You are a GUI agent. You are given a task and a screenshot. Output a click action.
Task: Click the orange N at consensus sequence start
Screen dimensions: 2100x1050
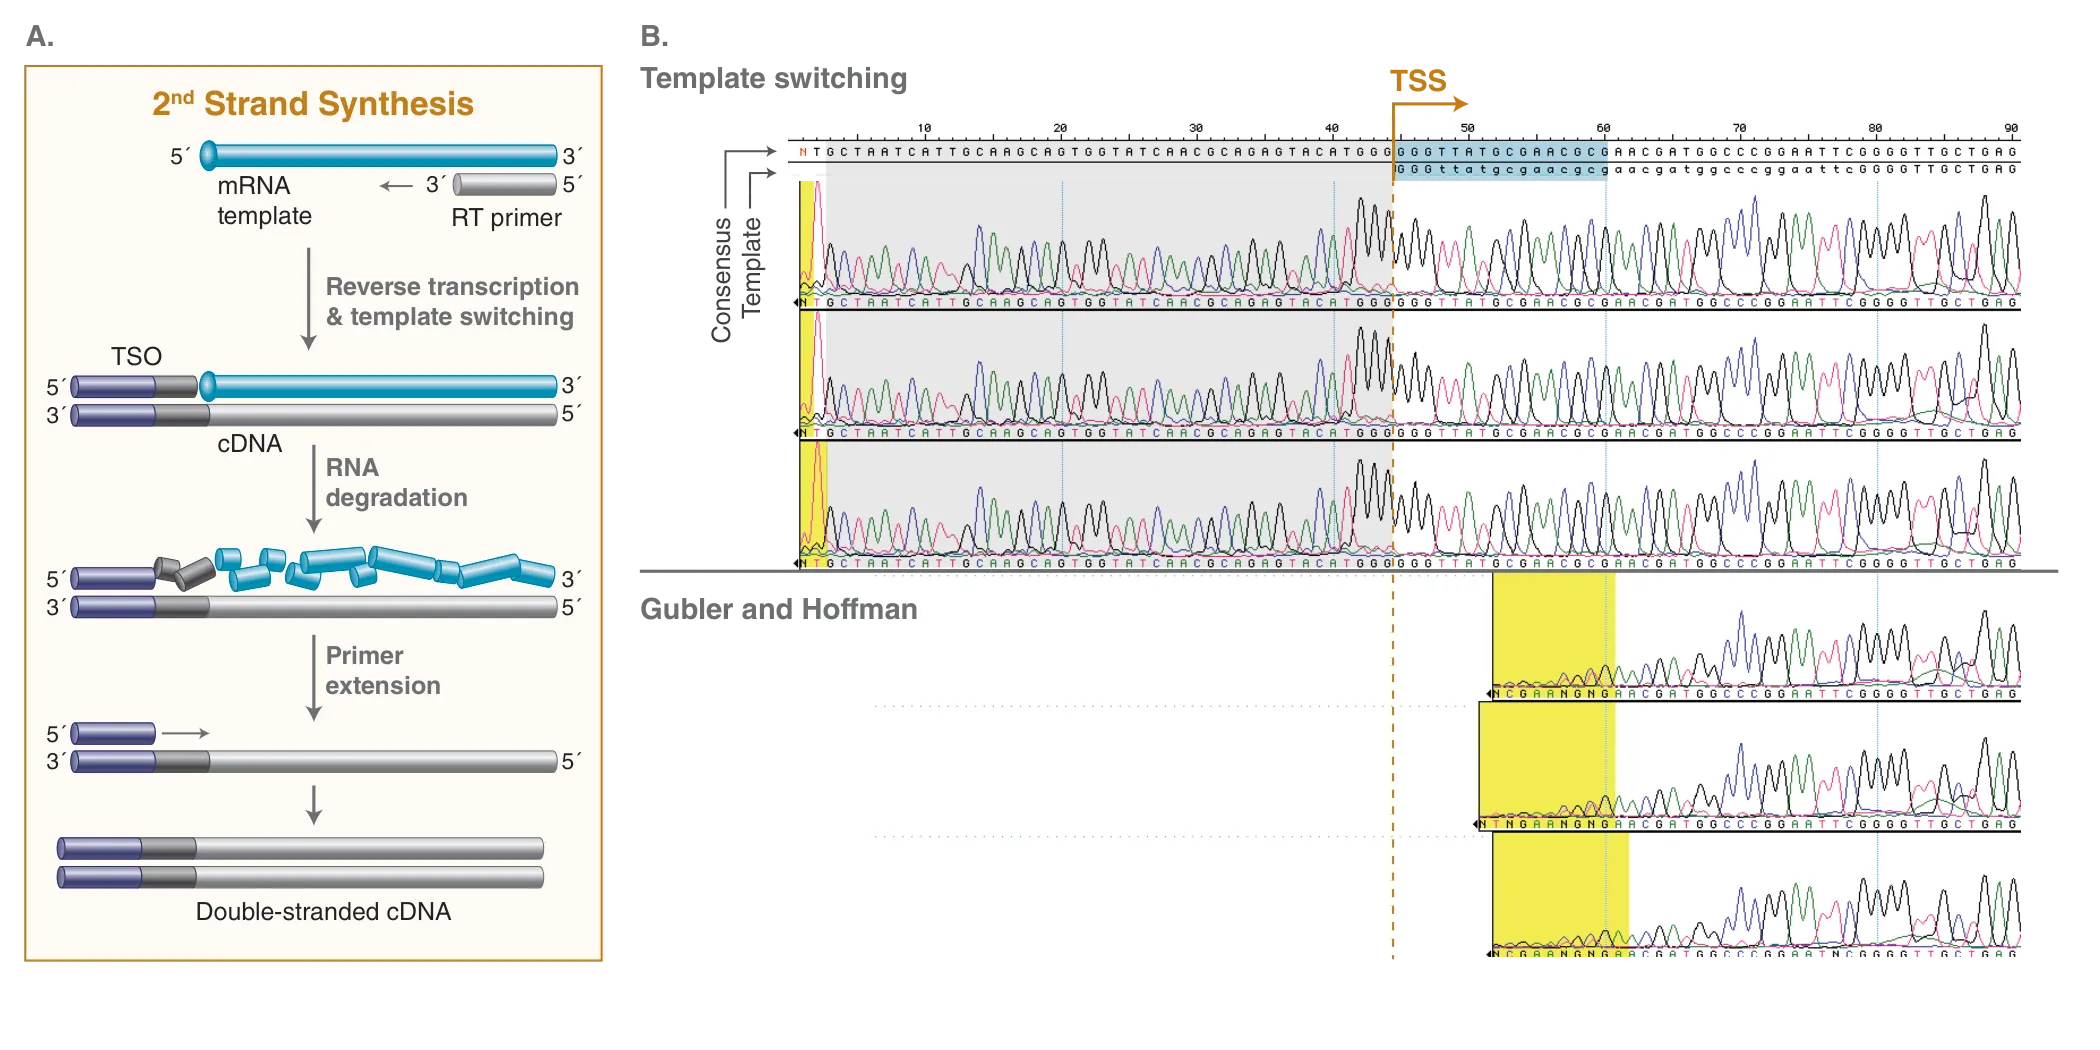(x=803, y=153)
